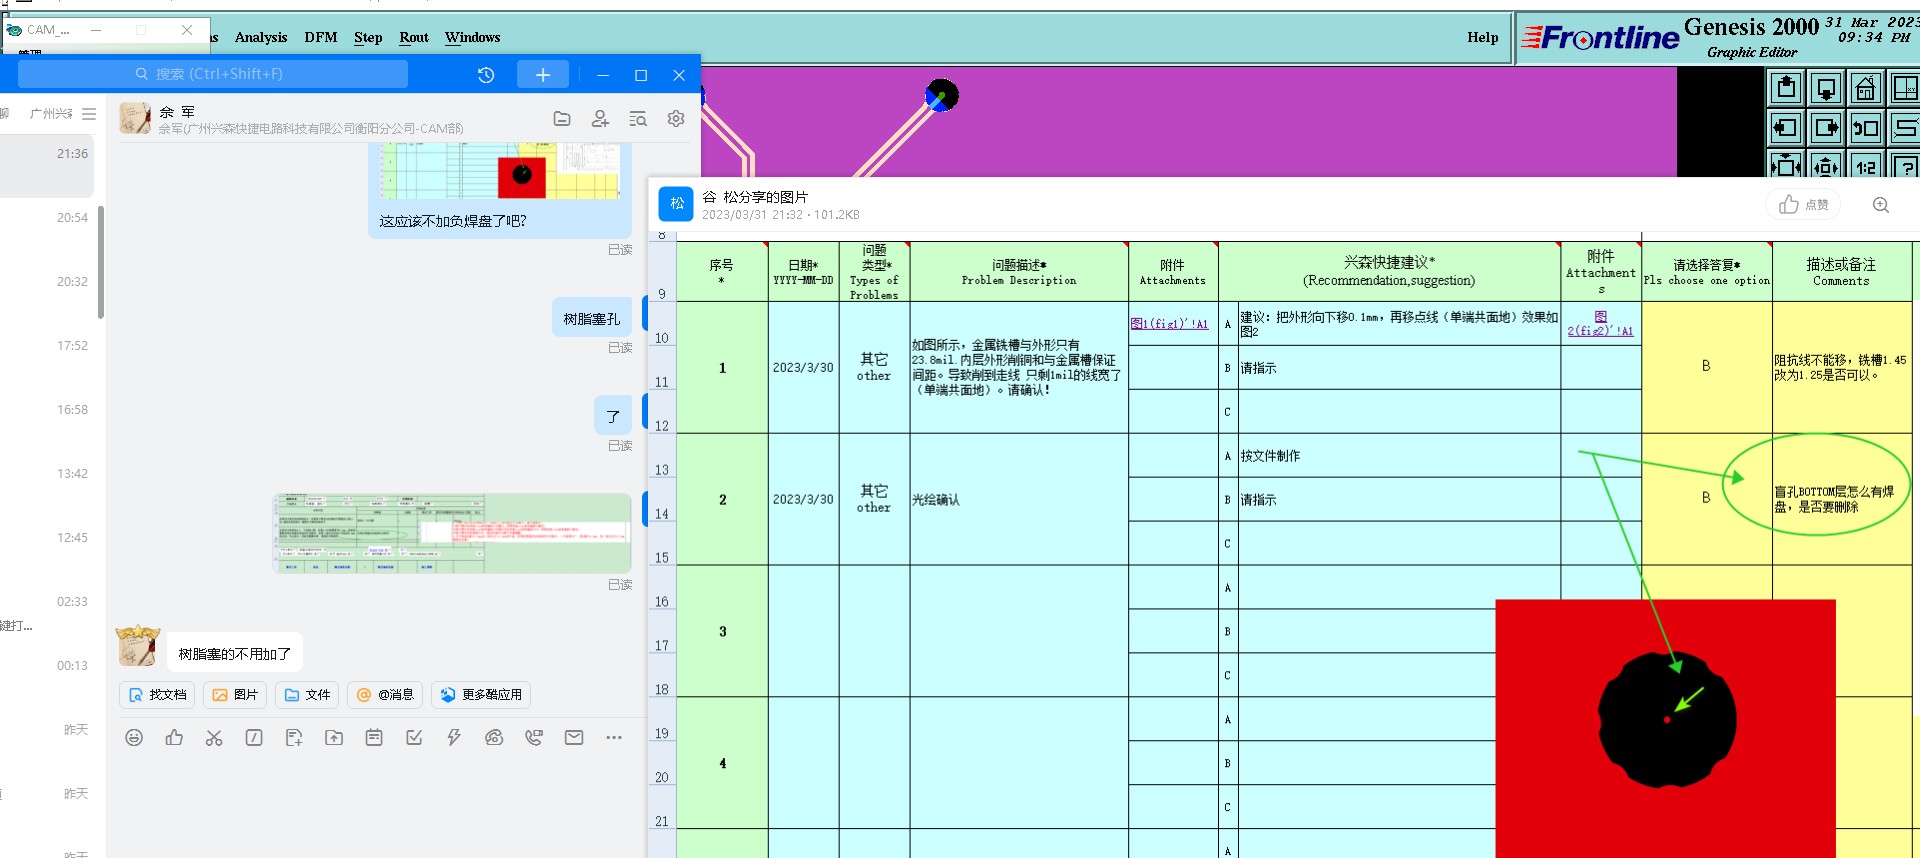Click the 文件 button
Image resolution: width=1920 pixels, height=858 pixels.
coord(307,694)
